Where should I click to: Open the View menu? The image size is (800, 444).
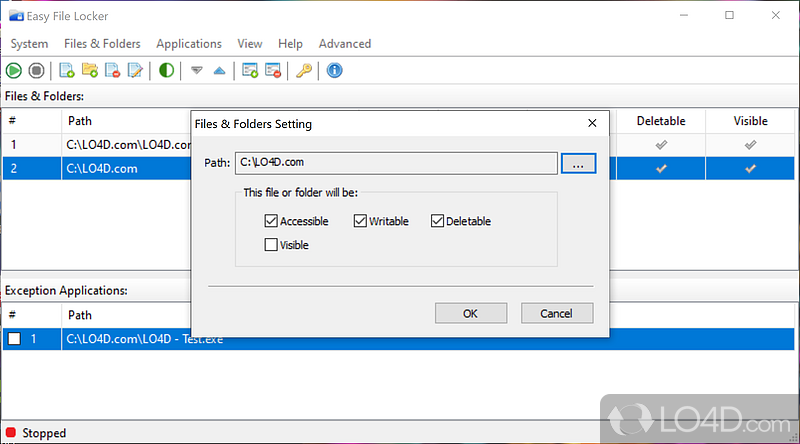[x=249, y=44]
